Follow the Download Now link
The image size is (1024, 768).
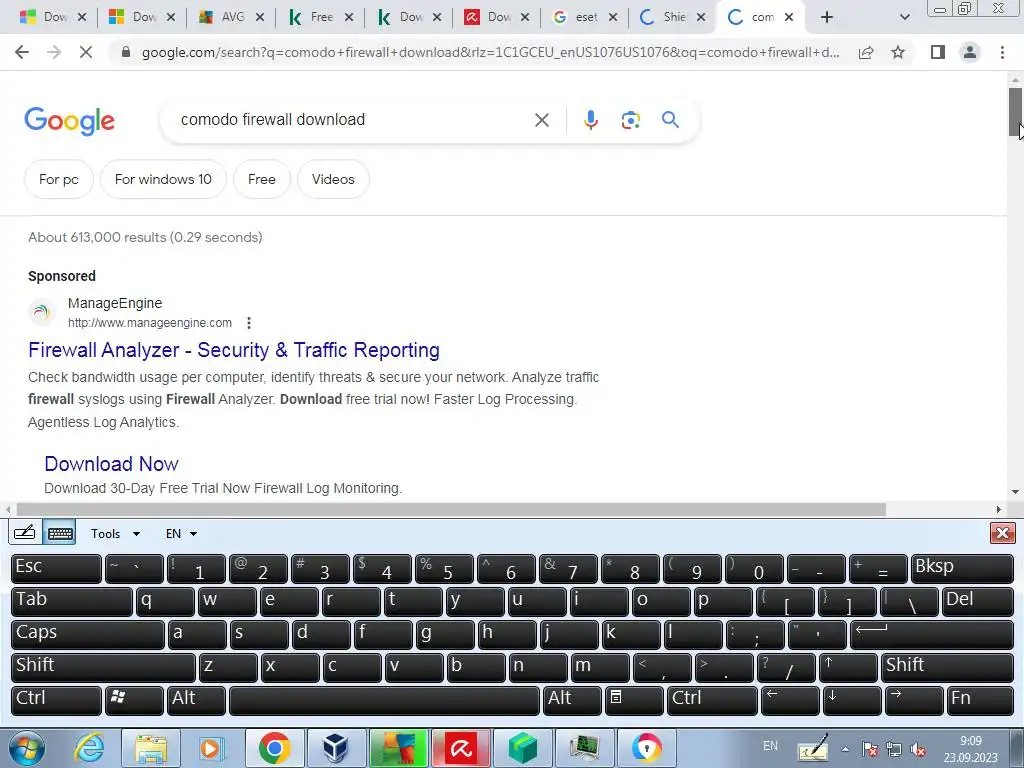[x=111, y=464]
